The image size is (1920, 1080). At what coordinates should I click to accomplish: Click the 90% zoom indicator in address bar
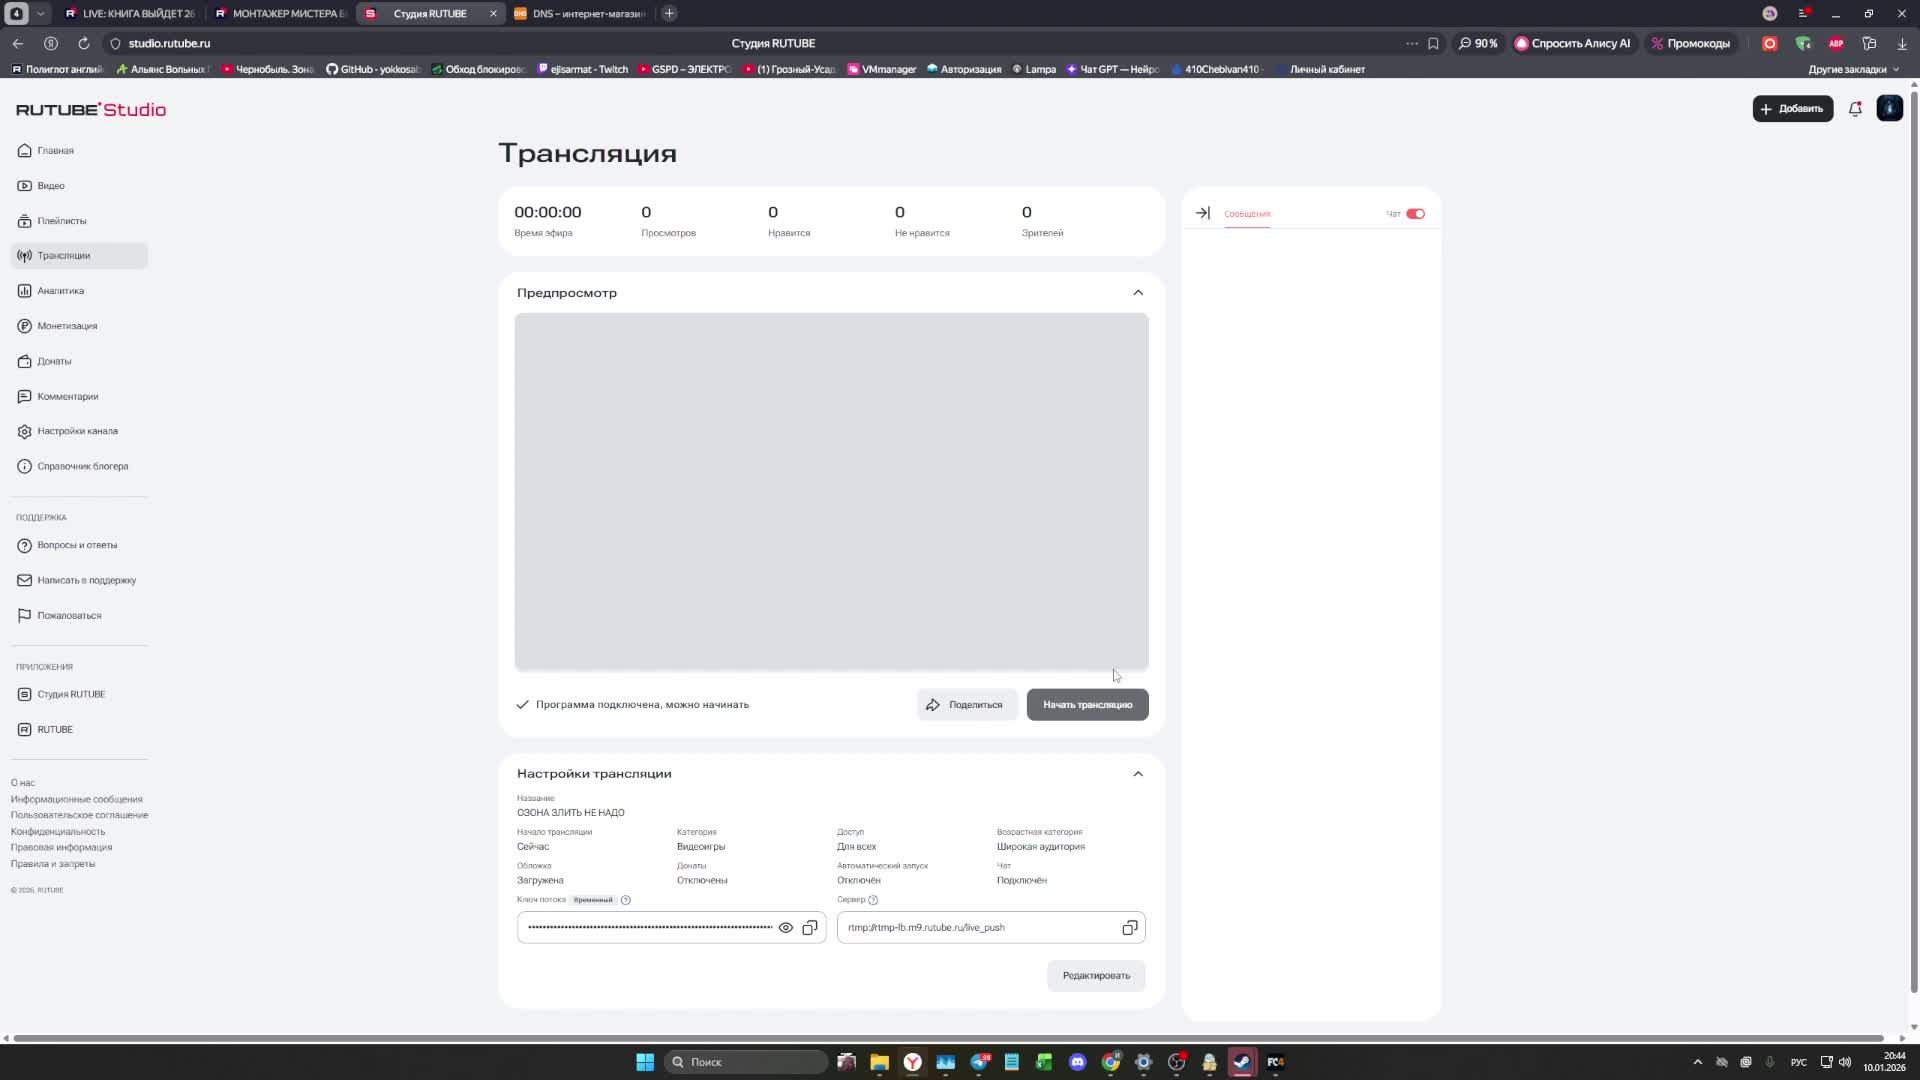pos(1478,43)
